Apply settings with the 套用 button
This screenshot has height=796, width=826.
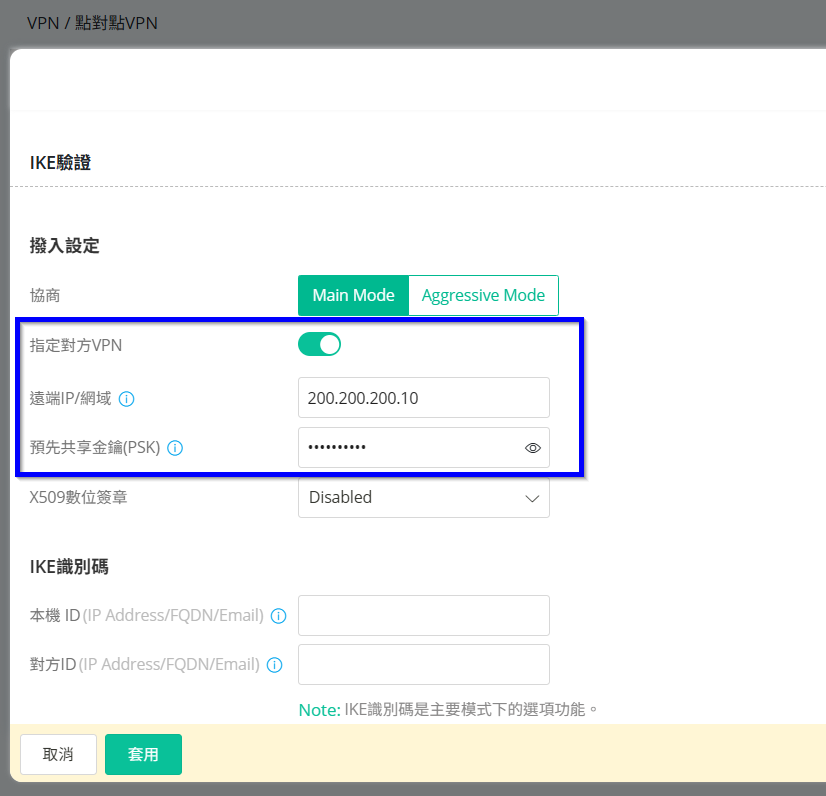[143, 755]
